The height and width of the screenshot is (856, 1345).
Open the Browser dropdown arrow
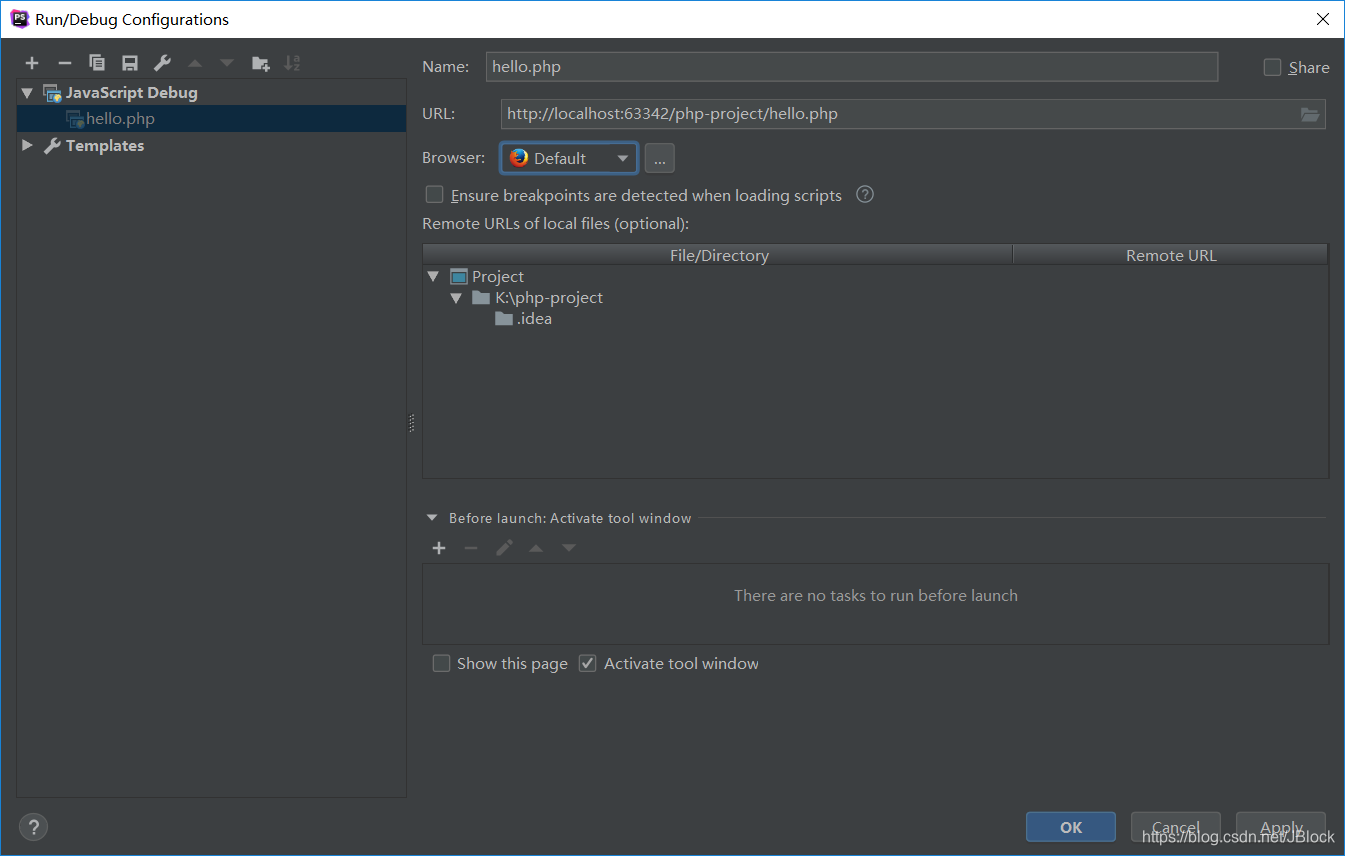[622, 158]
